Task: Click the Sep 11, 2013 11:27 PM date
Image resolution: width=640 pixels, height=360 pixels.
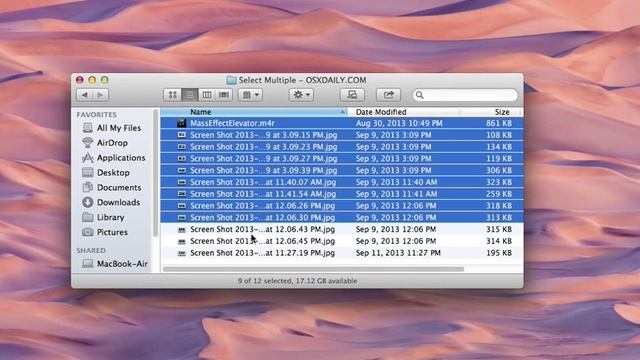Action: 398,253
